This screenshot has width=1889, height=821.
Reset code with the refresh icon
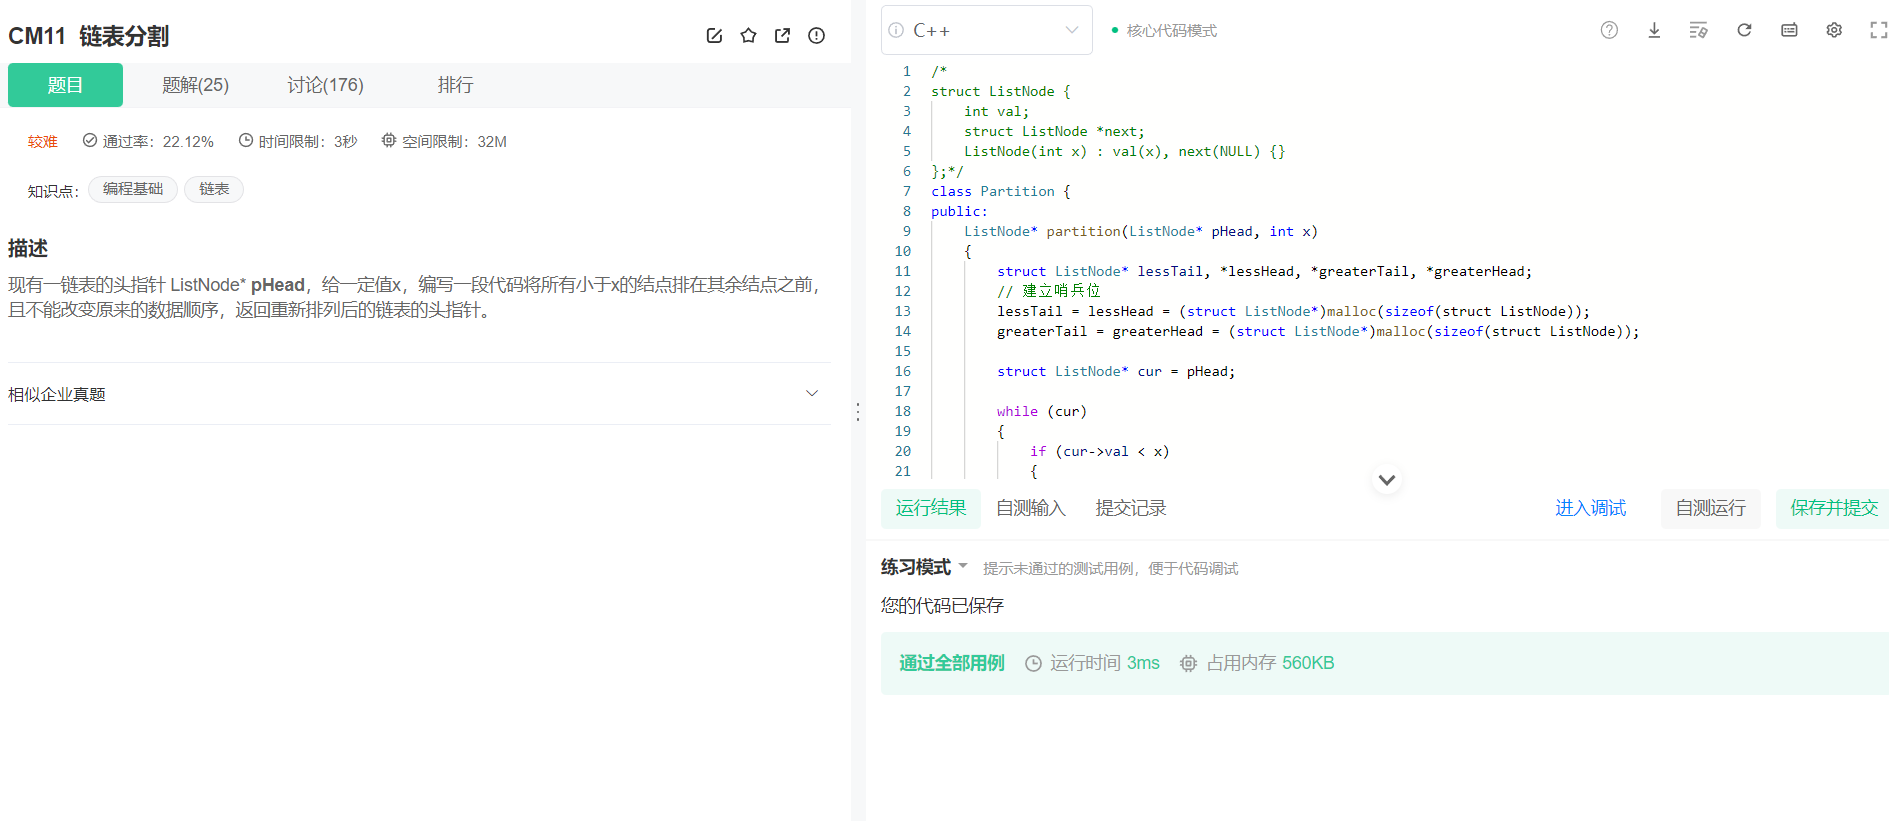[x=1744, y=30]
